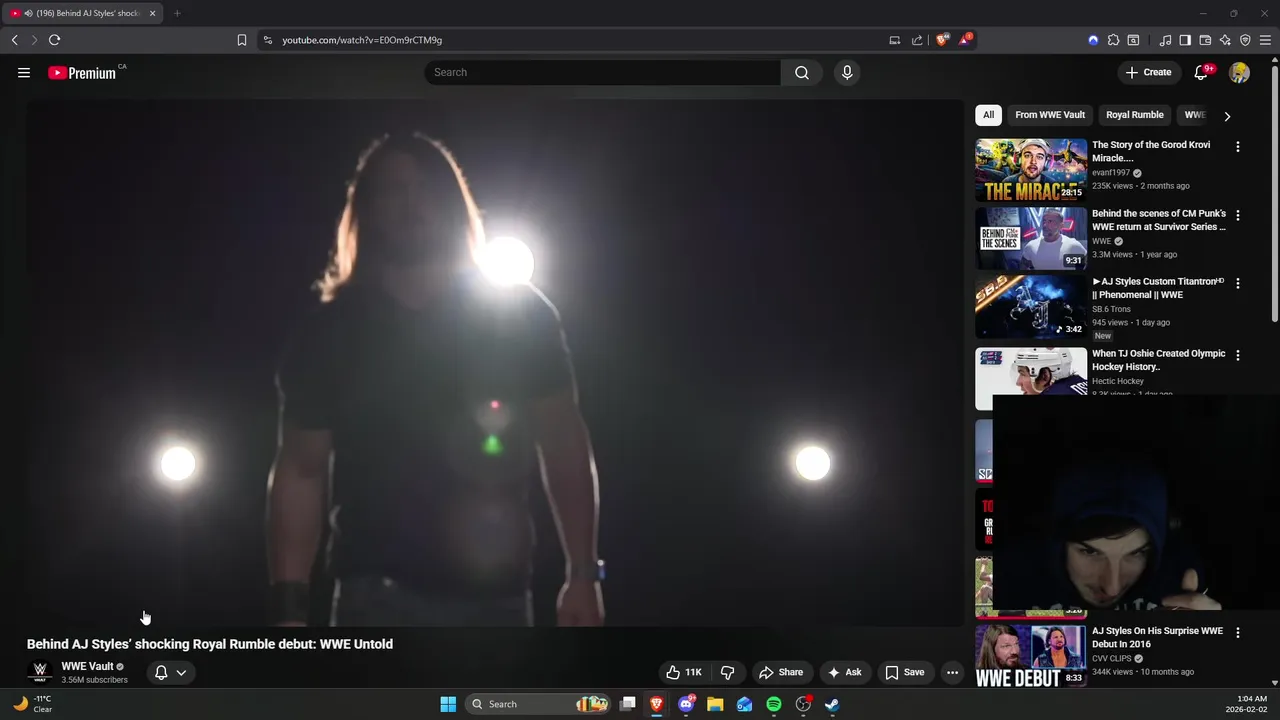Open the WWE Vault channel avatar
Screen dimensions: 1280x720
tap(40, 672)
